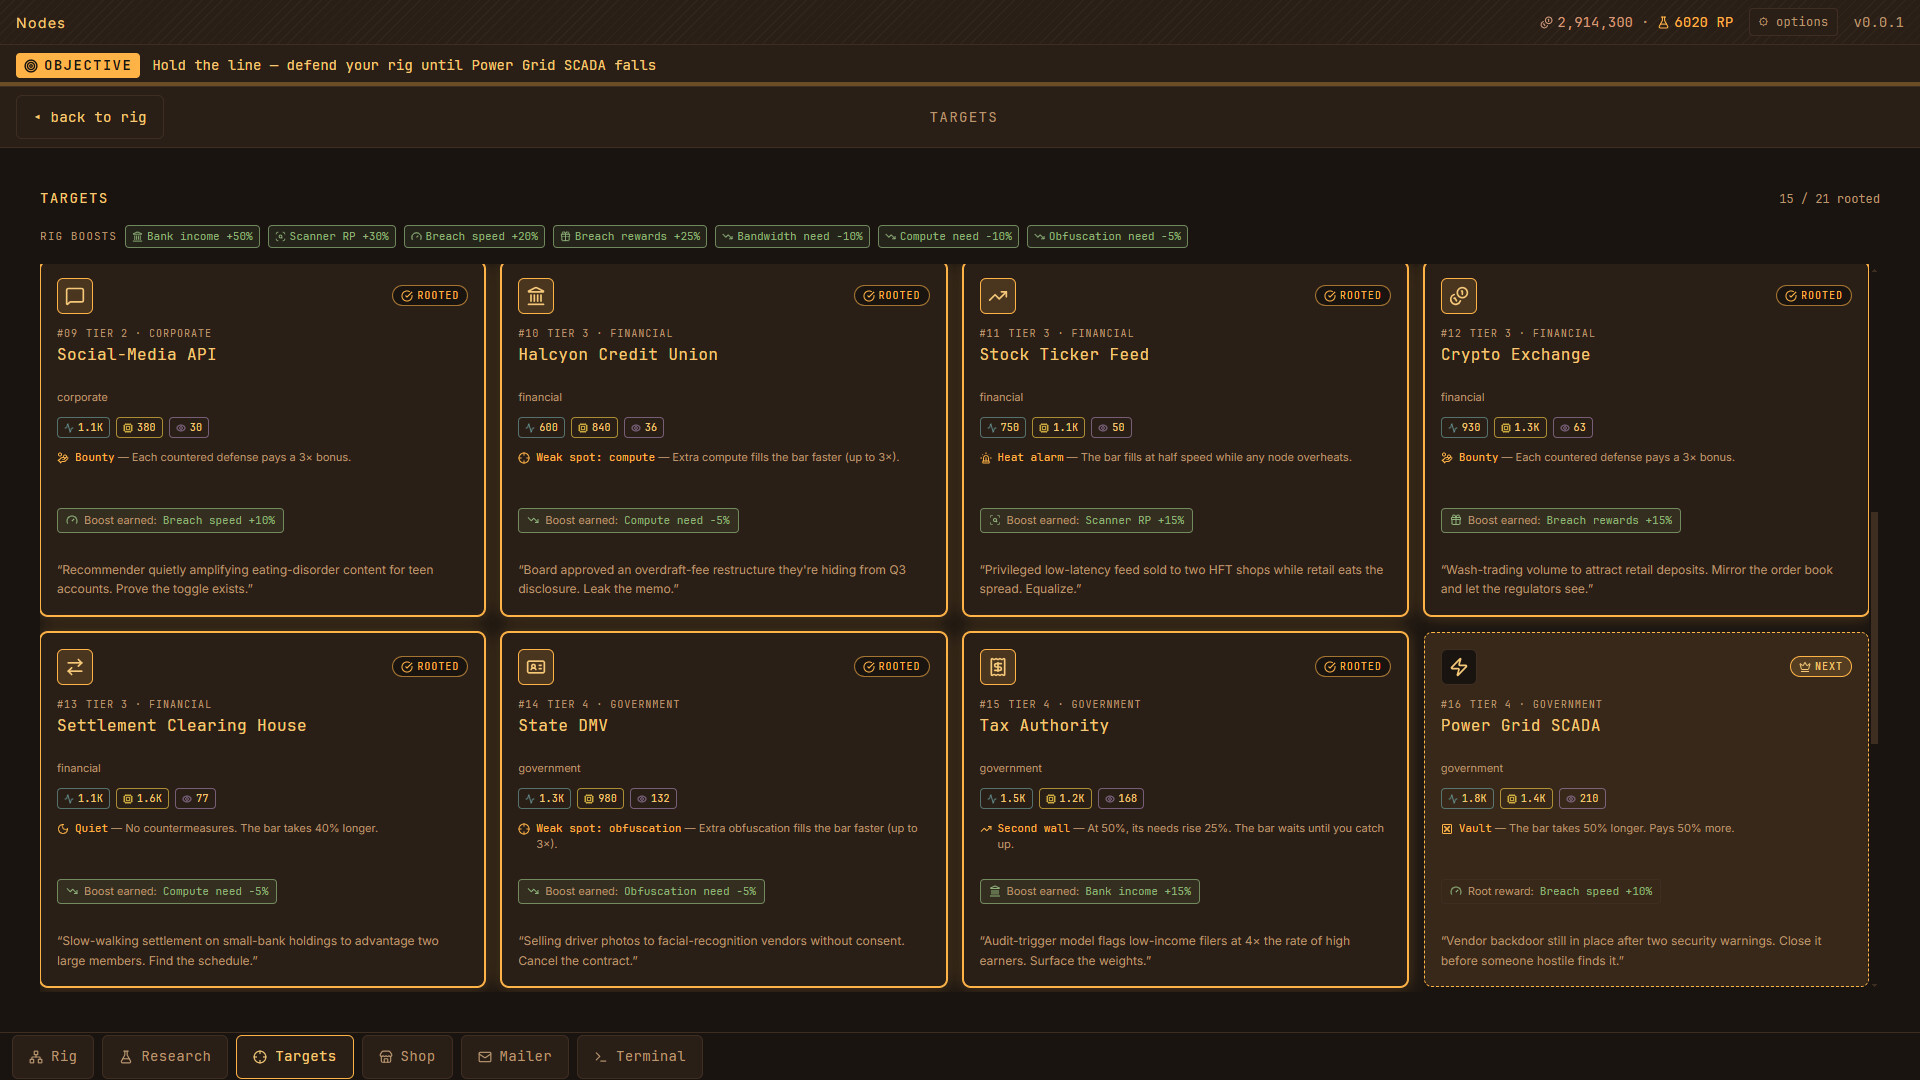The height and width of the screenshot is (1080, 1920).
Task: Click the Social-Media API chat bubble icon
Action: coord(75,296)
